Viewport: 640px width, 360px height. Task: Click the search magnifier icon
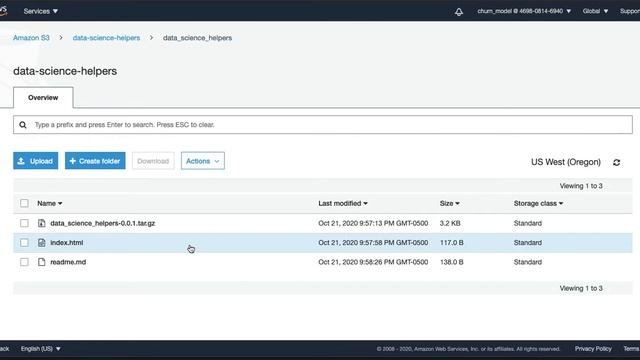[23, 125]
